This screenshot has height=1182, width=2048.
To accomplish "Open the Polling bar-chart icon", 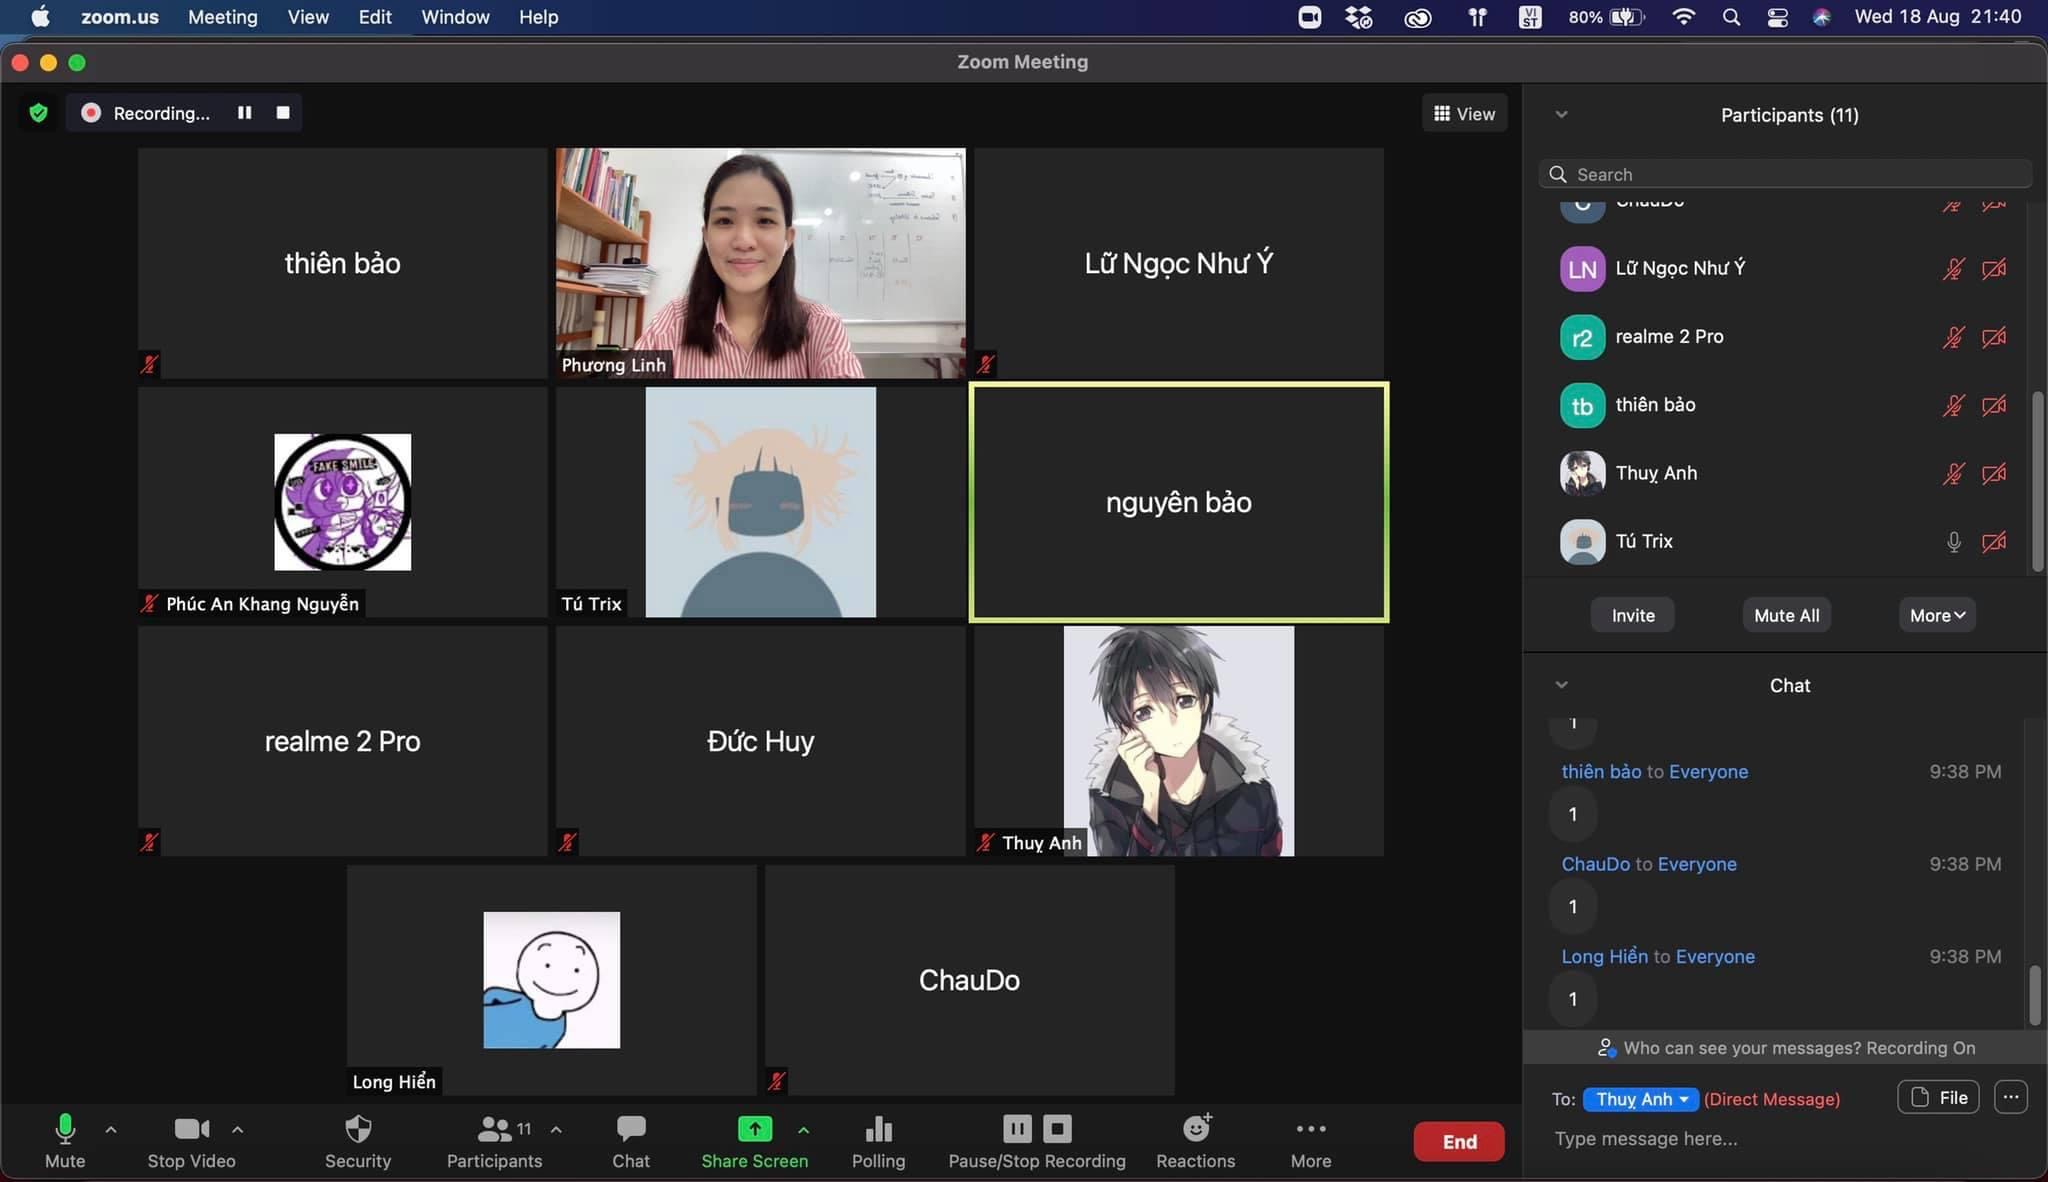I will [878, 1130].
